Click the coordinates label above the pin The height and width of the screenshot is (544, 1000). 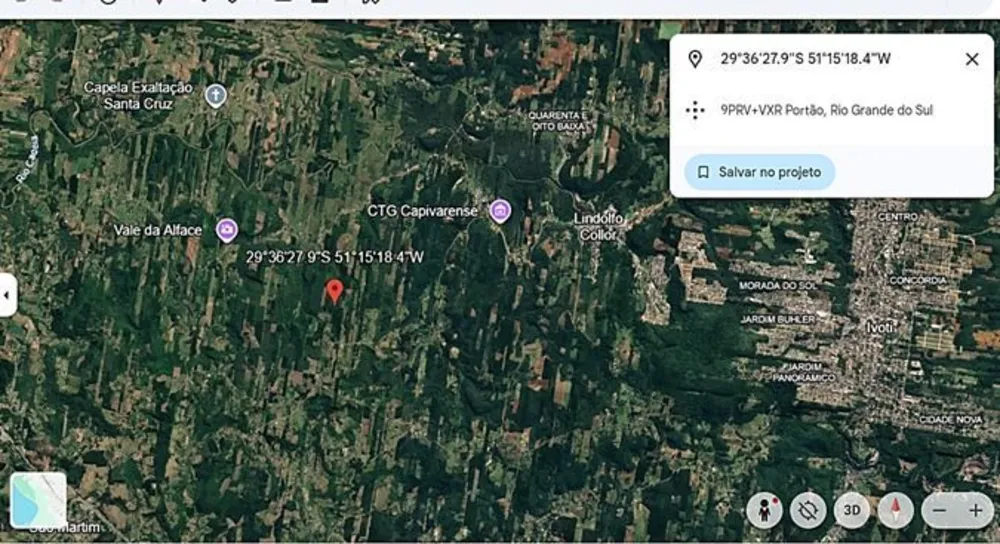(334, 257)
